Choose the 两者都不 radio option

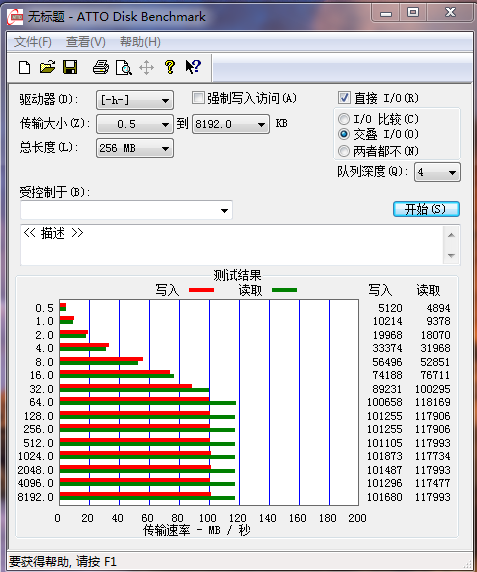tap(344, 151)
